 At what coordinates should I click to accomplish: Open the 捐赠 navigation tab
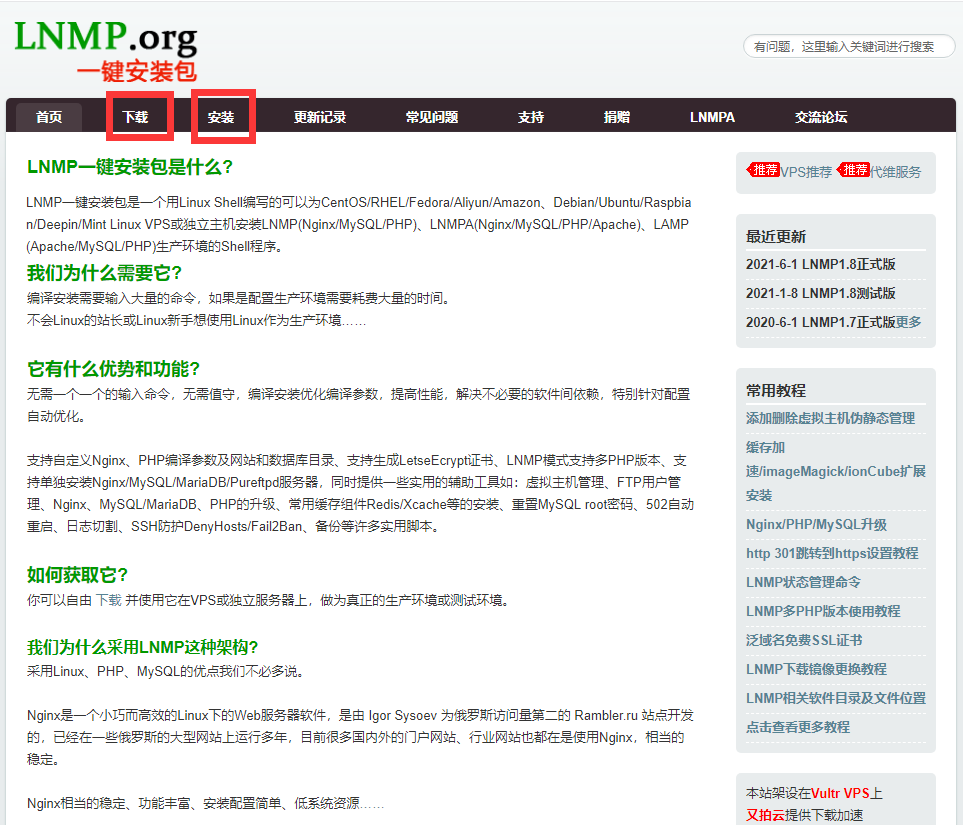617,117
